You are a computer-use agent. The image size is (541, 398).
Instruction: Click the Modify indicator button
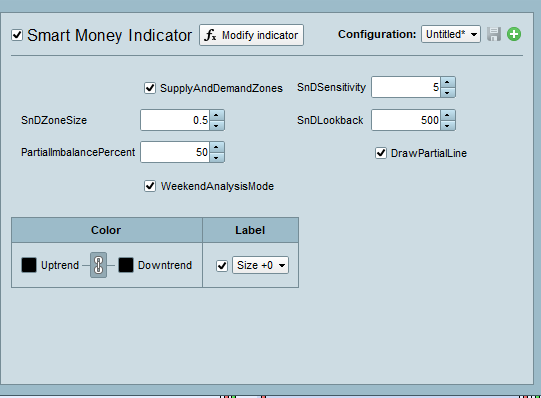pos(251,35)
